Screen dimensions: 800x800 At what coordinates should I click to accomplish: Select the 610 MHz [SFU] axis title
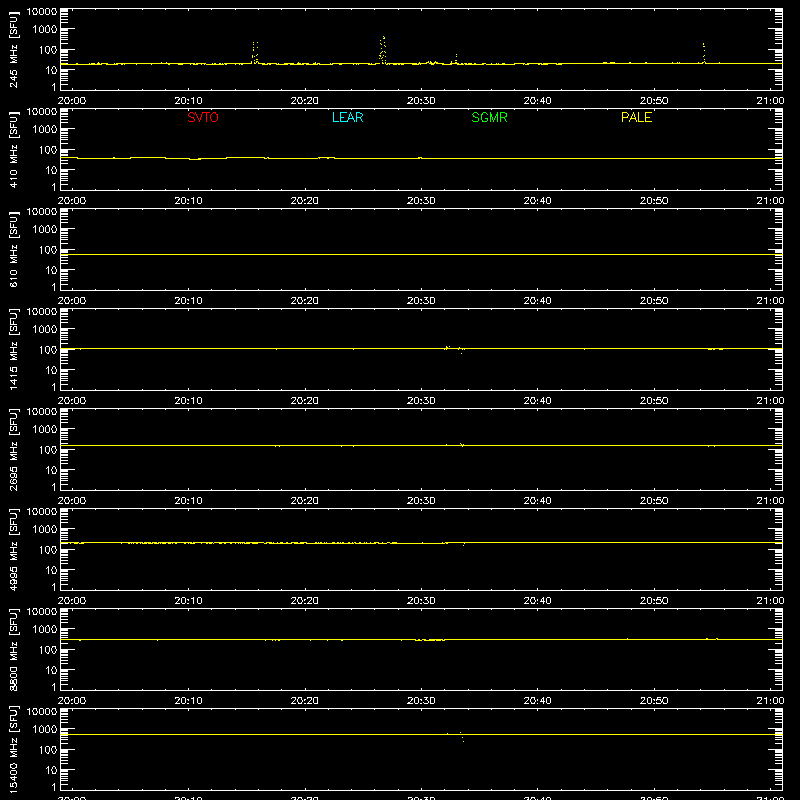tap(13, 249)
